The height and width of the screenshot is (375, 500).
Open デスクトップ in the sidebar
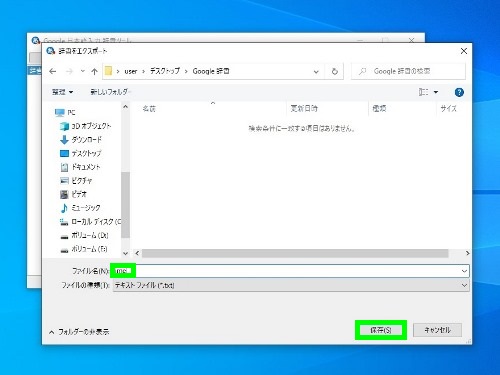80,153
